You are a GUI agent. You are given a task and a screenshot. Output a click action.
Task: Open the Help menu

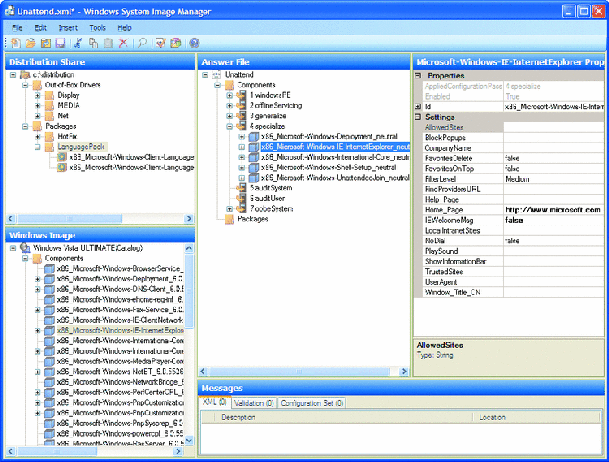point(125,28)
